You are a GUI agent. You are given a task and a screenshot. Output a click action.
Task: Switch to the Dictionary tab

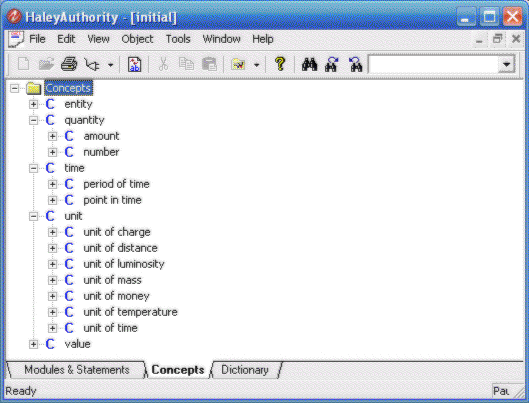pos(245,370)
